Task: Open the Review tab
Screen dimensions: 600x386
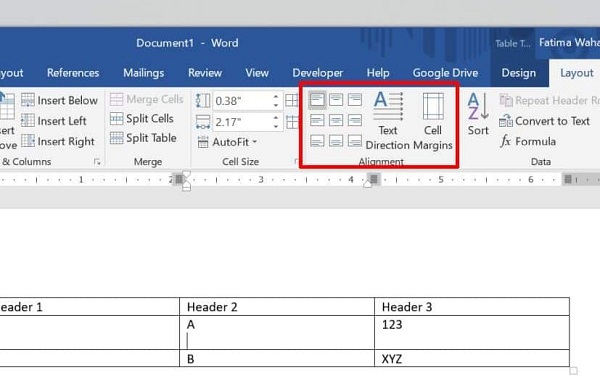Action: (x=205, y=73)
